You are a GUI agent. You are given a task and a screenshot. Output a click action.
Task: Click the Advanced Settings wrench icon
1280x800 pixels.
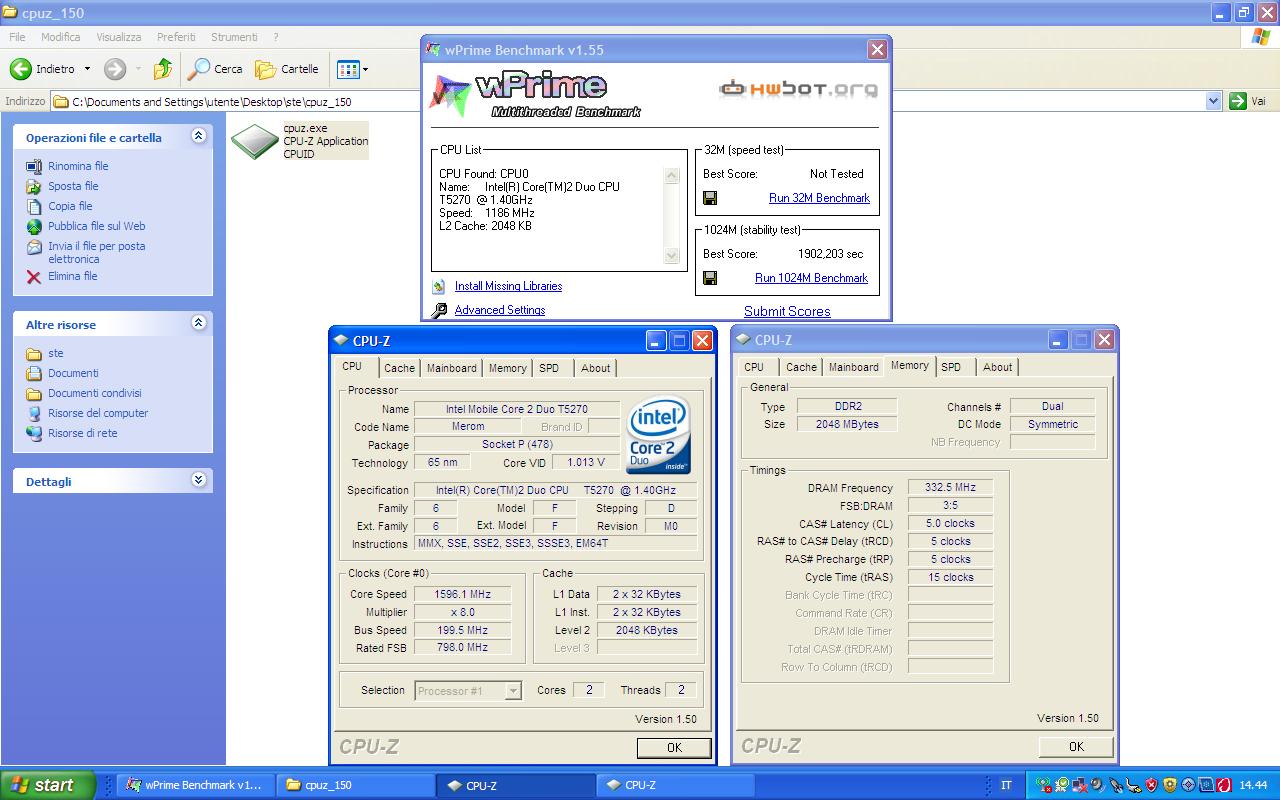point(439,310)
